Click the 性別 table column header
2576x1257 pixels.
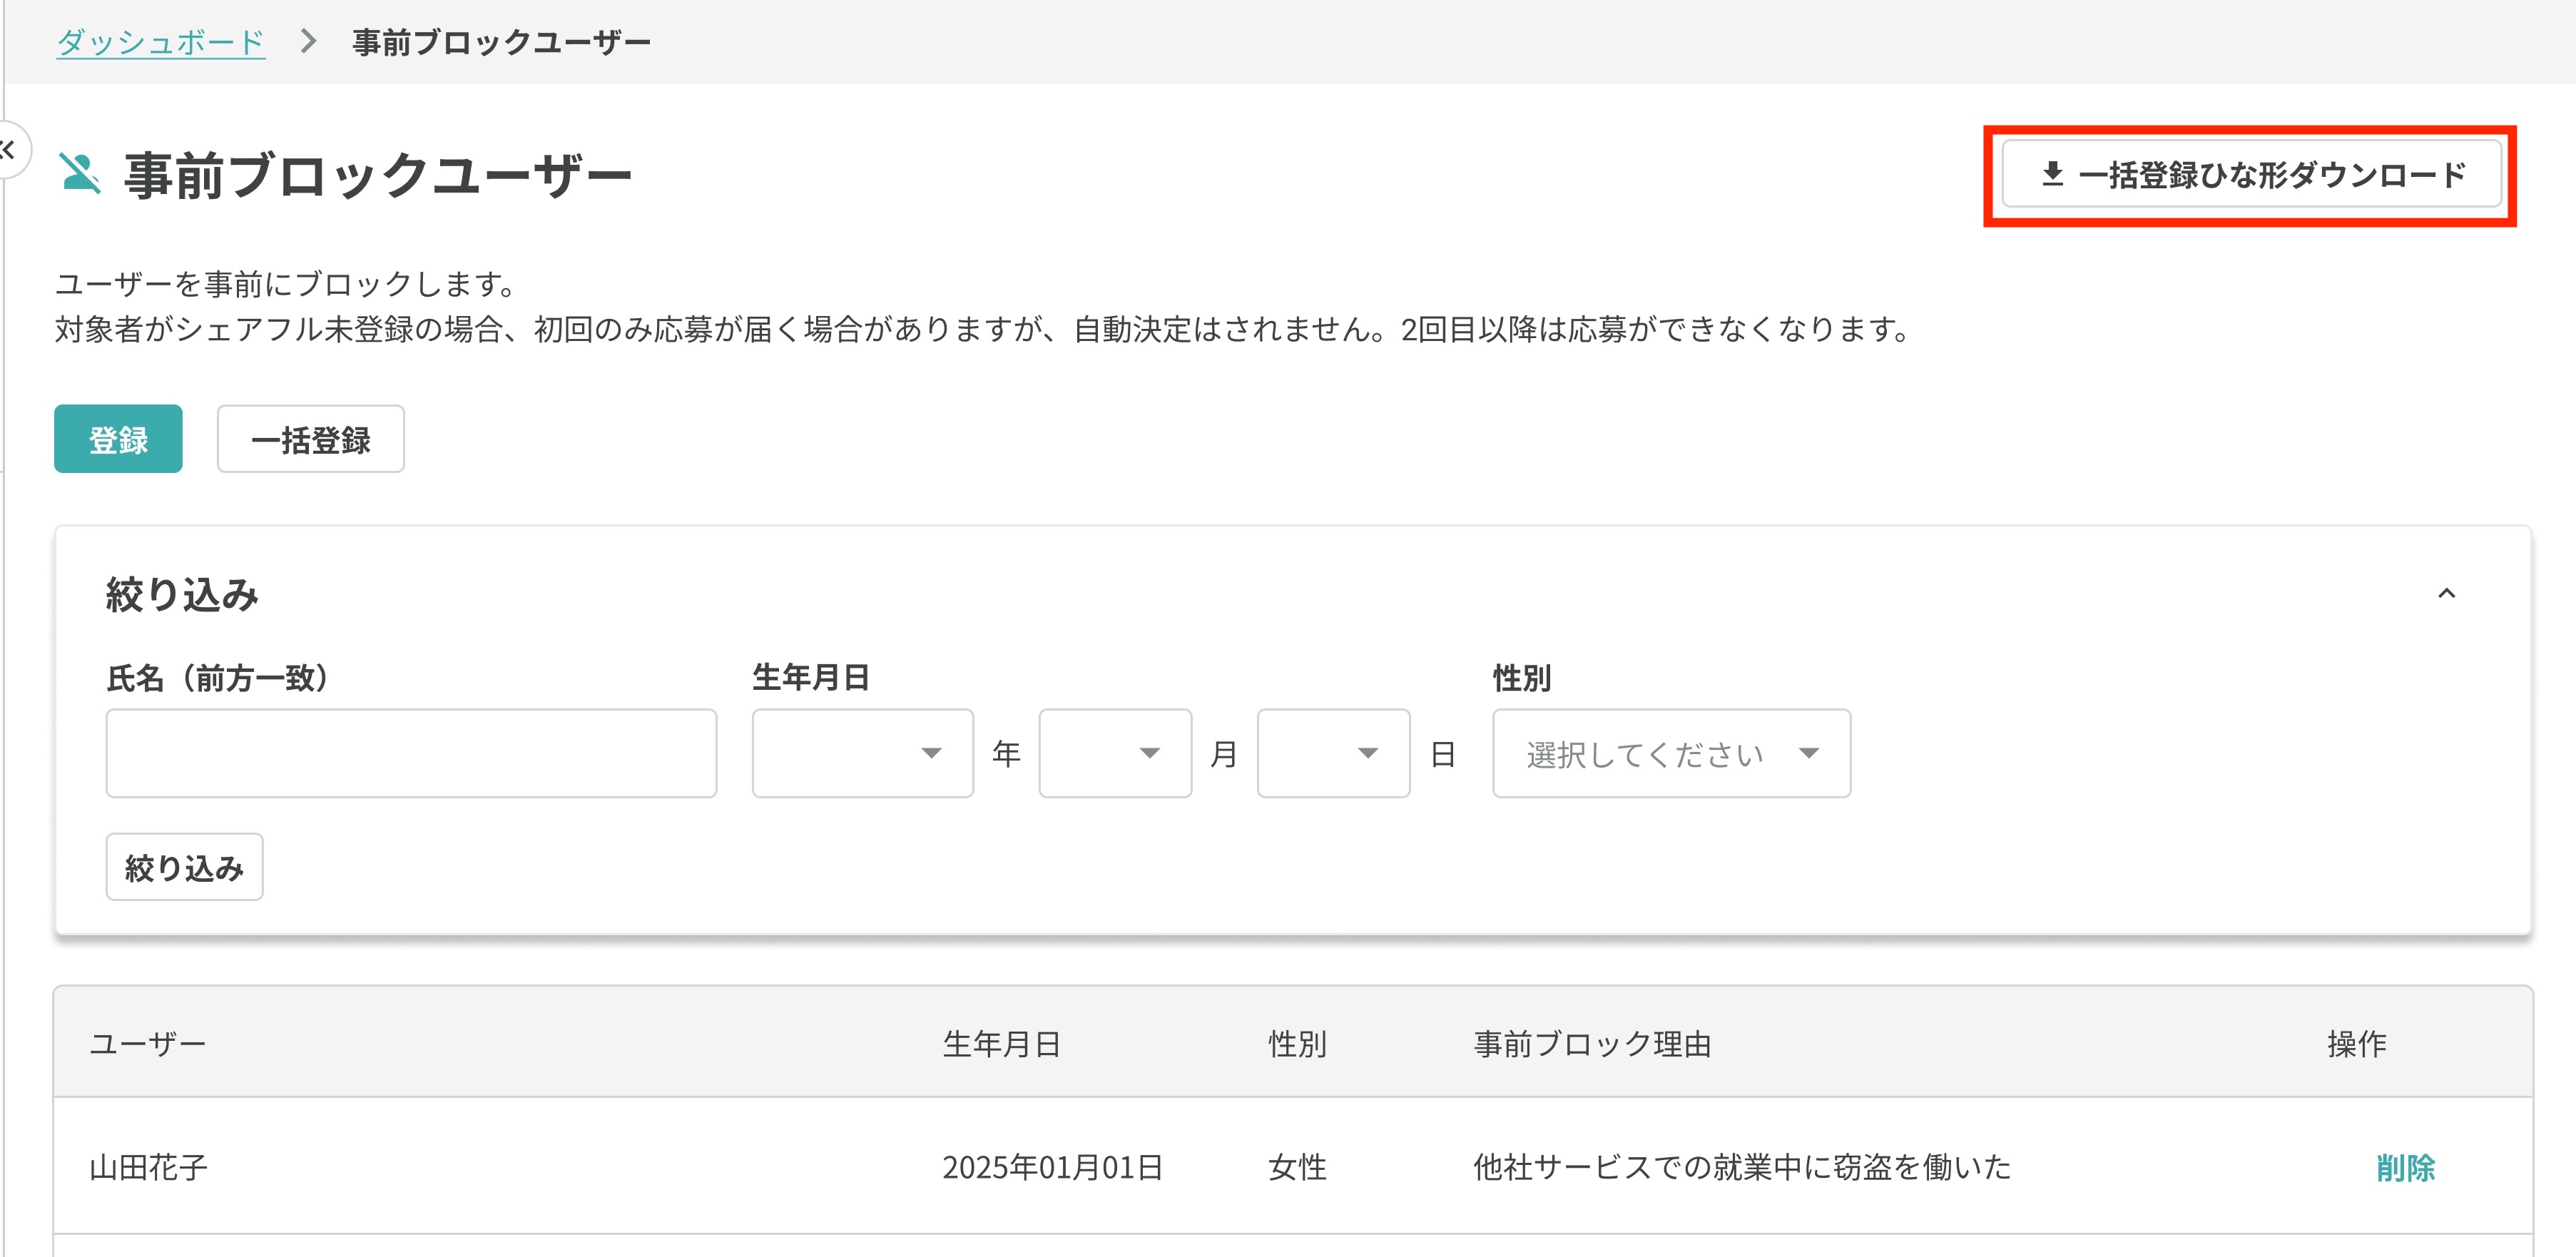point(1297,1044)
